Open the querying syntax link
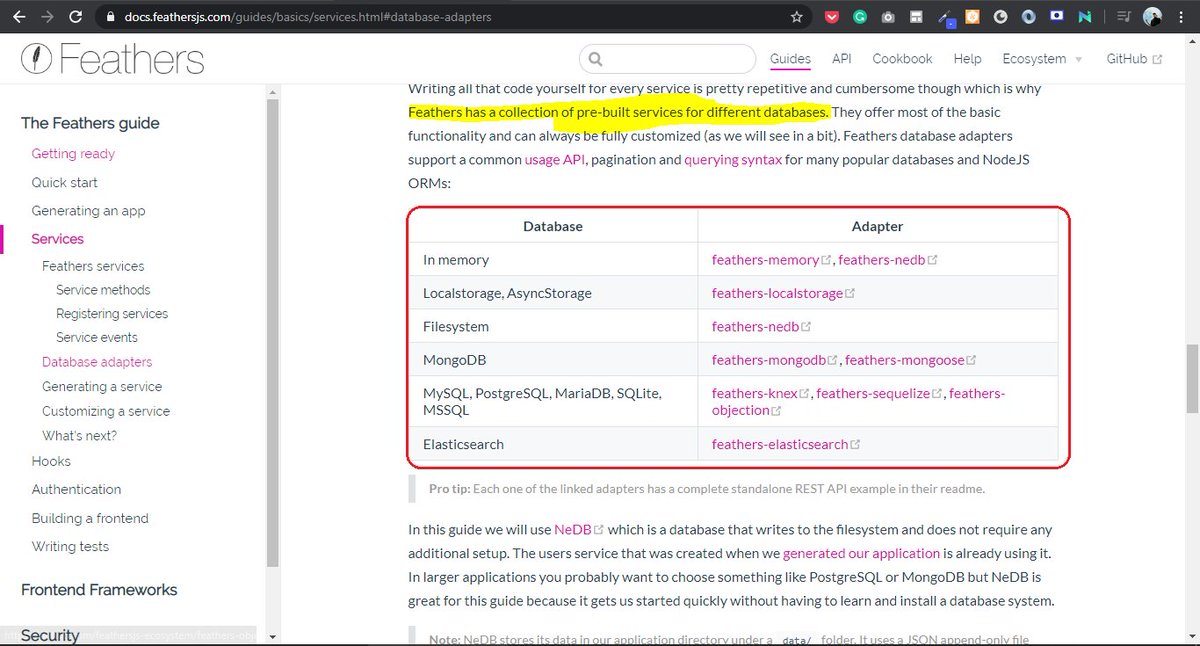The width and height of the screenshot is (1200, 646). tap(733, 159)
